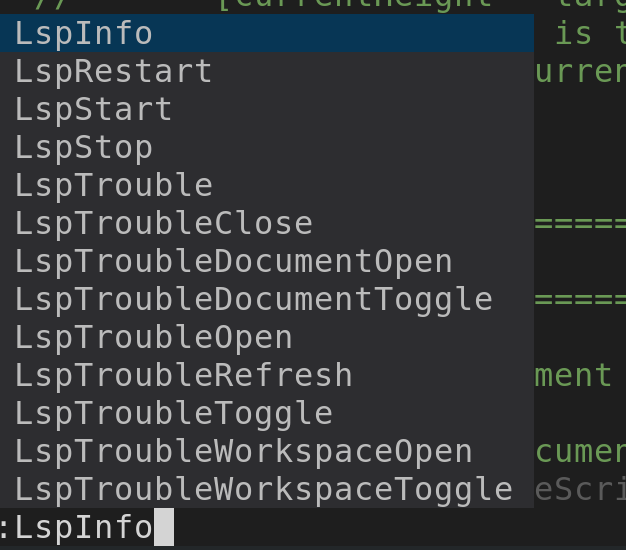Select the LspTroubleClose suggestion
The height and width of the screenshot is (550, 626).
click(267, 223)
